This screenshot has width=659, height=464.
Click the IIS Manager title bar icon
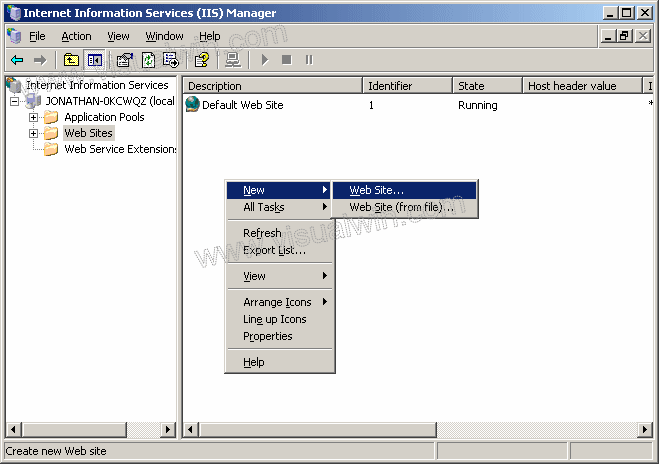14,13
